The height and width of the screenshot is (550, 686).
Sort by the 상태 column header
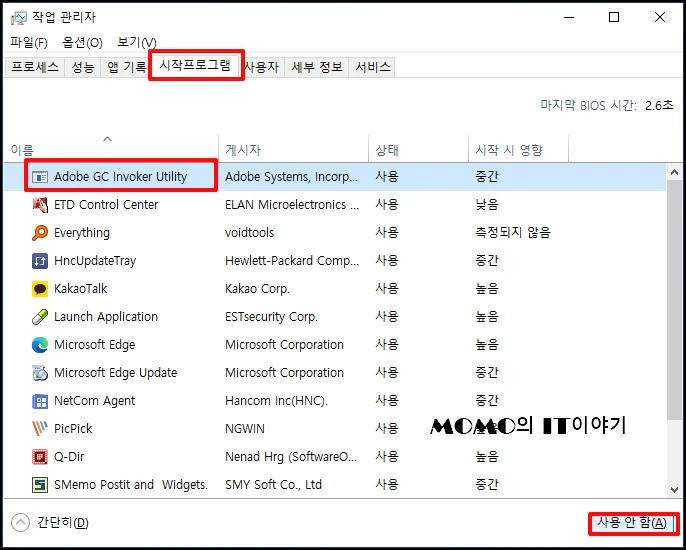click(419, 150)
